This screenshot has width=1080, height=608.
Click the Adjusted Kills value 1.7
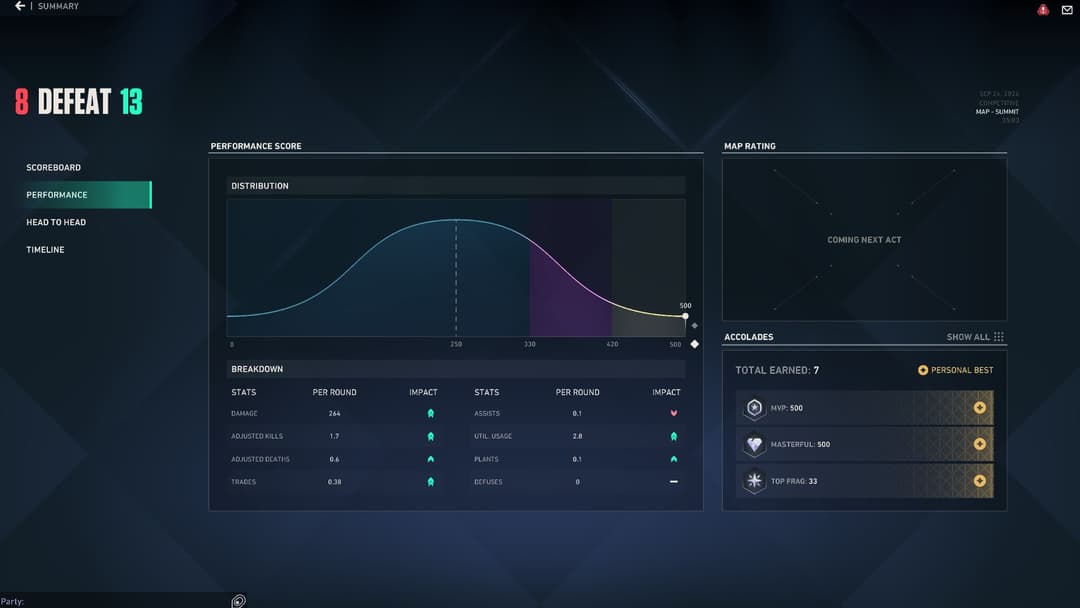point(334,437)
